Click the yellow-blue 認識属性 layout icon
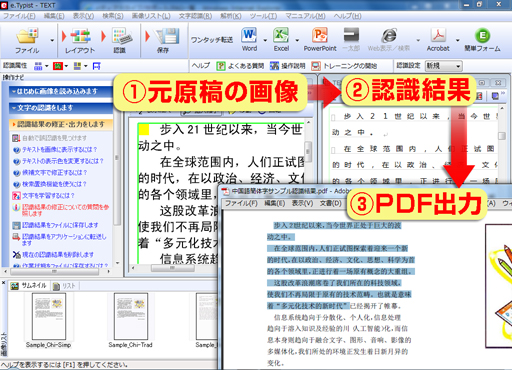 point(77,66)
